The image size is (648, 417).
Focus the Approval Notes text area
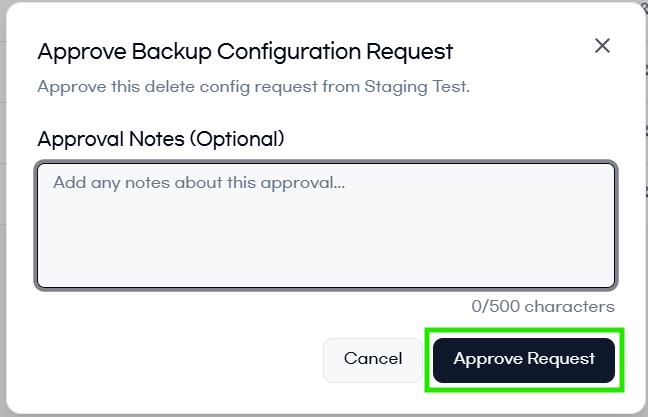click(326, 225)
